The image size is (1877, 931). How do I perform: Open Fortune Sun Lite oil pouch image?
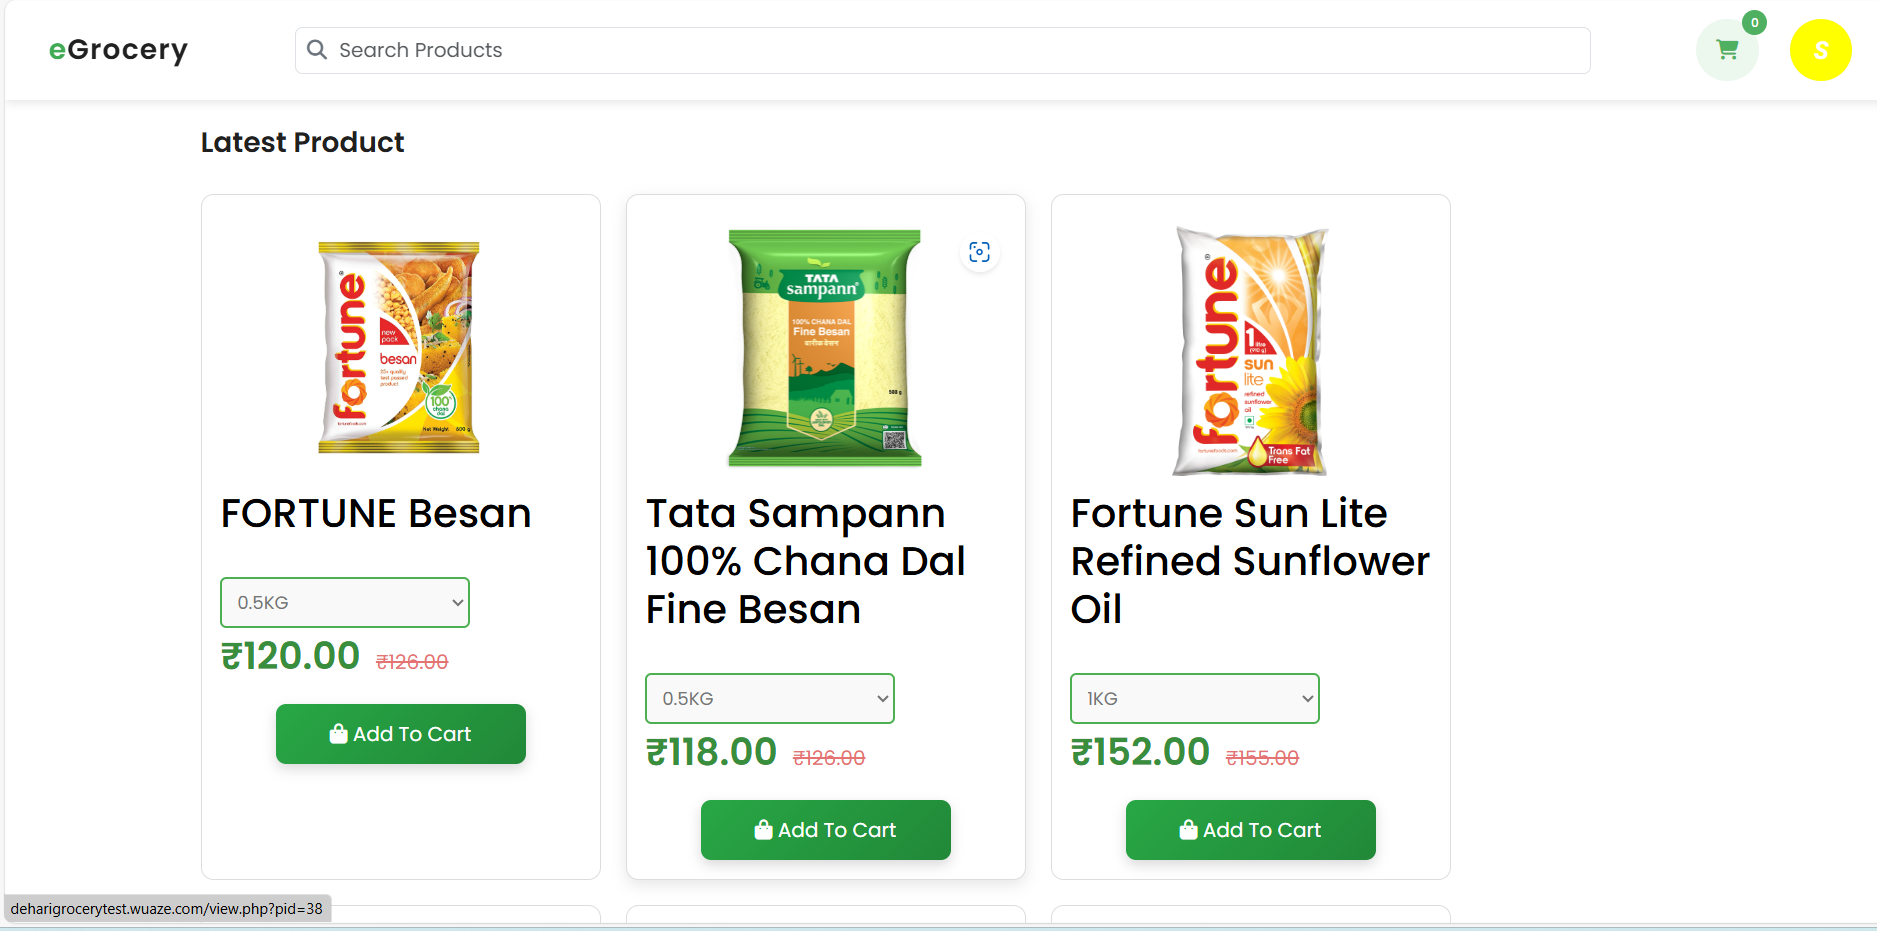1251,350
